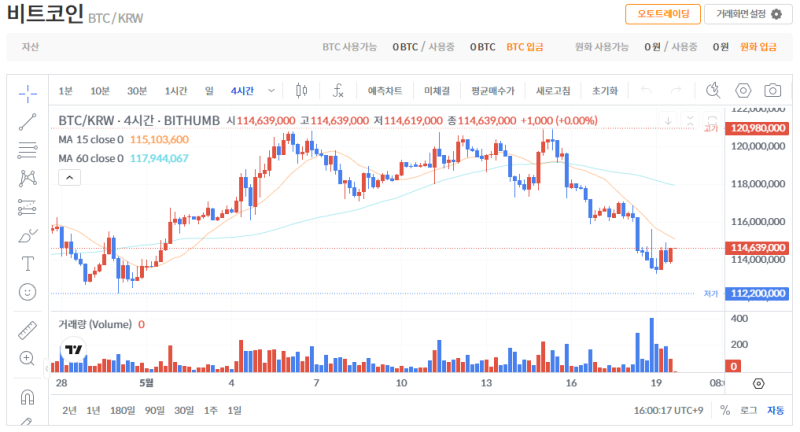Image resolution: width=800 pixels, height=432 pixels.
Task: Toggle the 로그 log scale
Action: point(748,410)
